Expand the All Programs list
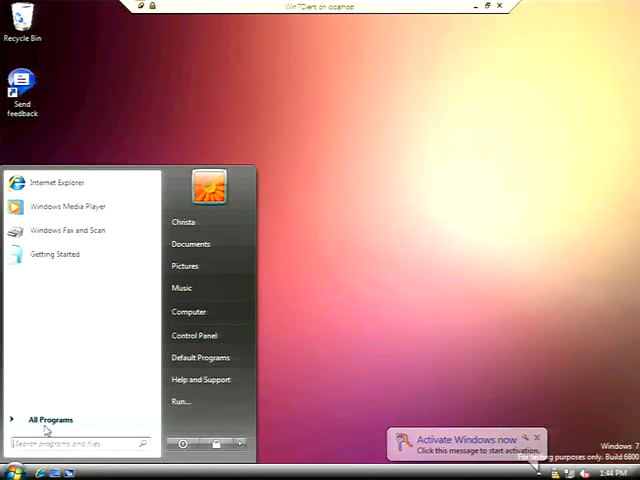Screen dimensions: 640x480 pyautogui.click(x=50, y=420)
